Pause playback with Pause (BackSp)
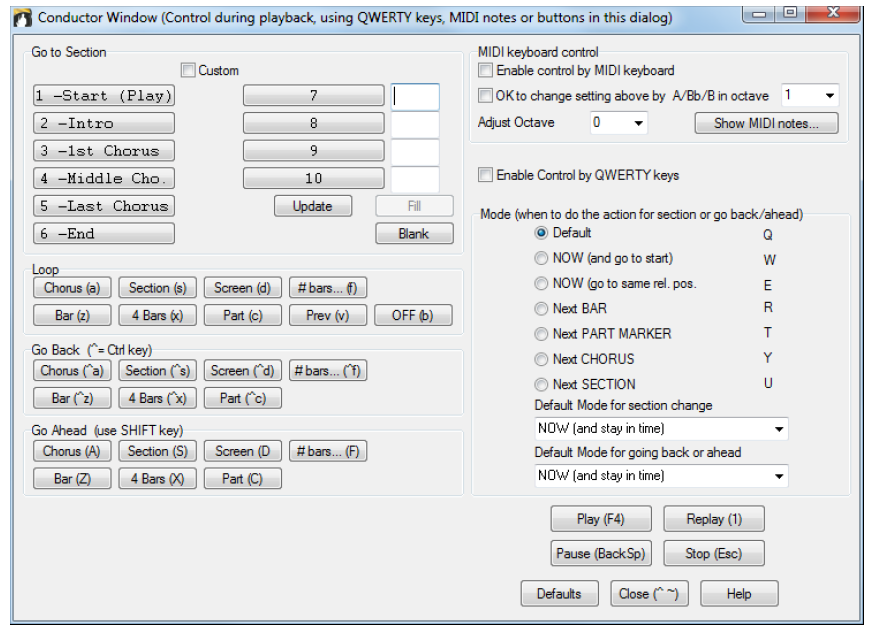The width and height of the screenshot is (872, 629). (601, 553)
